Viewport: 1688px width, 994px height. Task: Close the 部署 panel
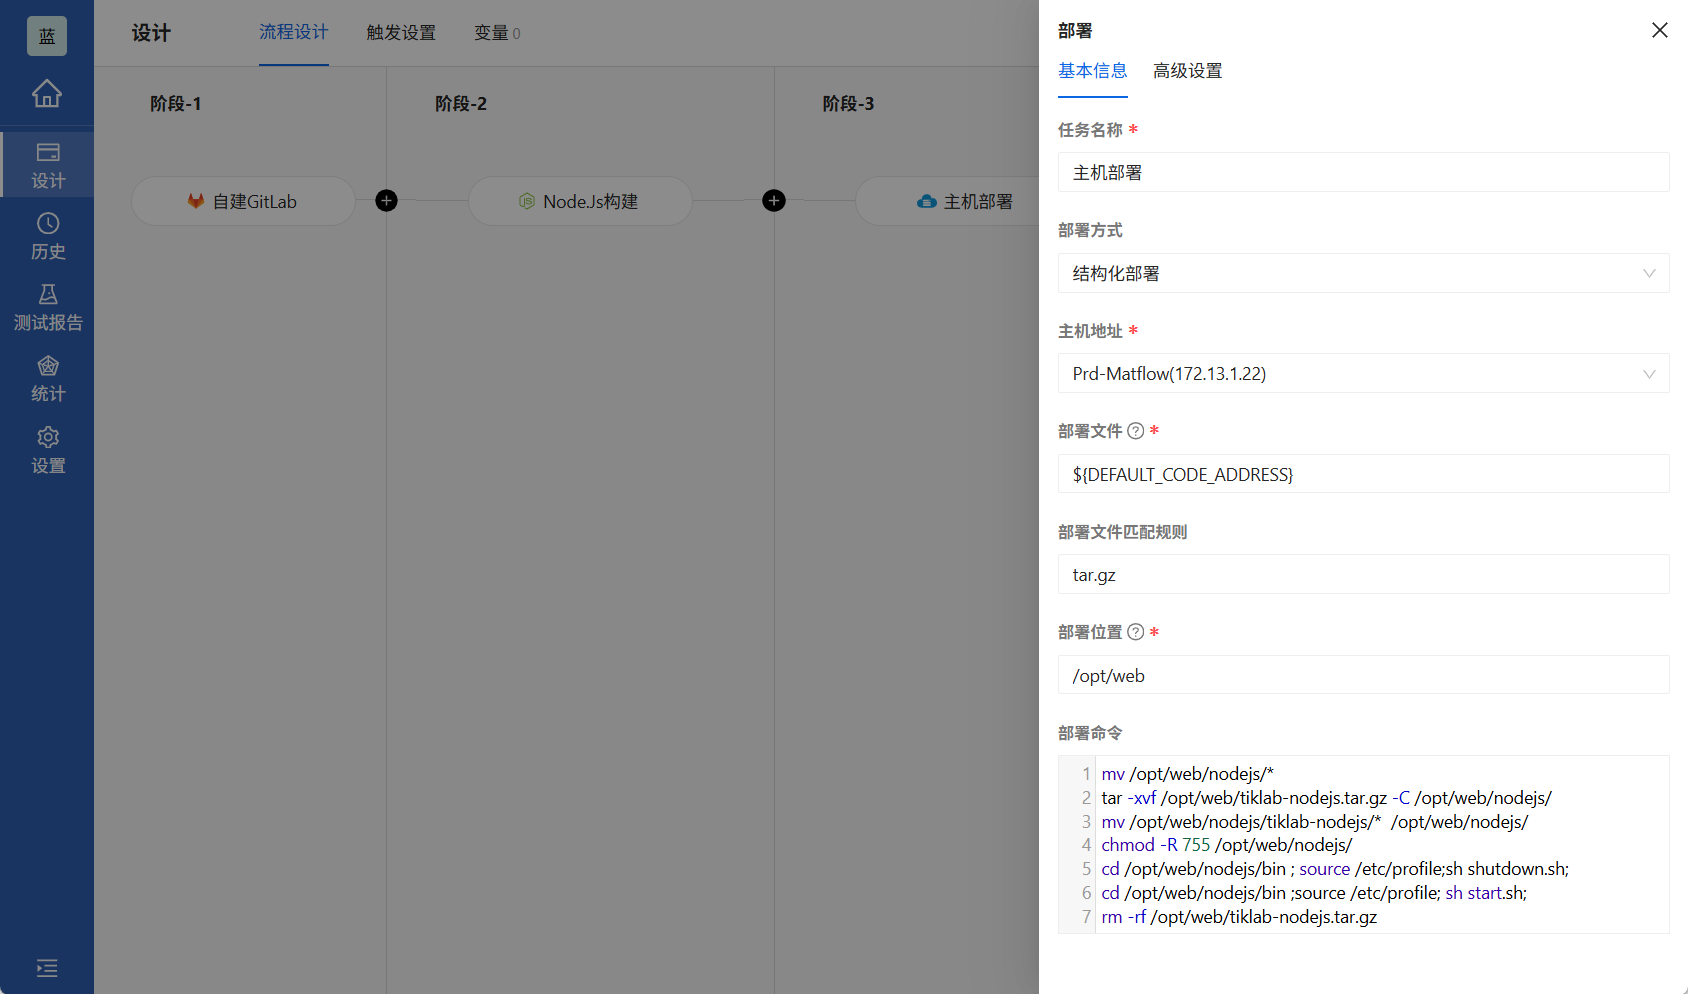pos(1659,30)
